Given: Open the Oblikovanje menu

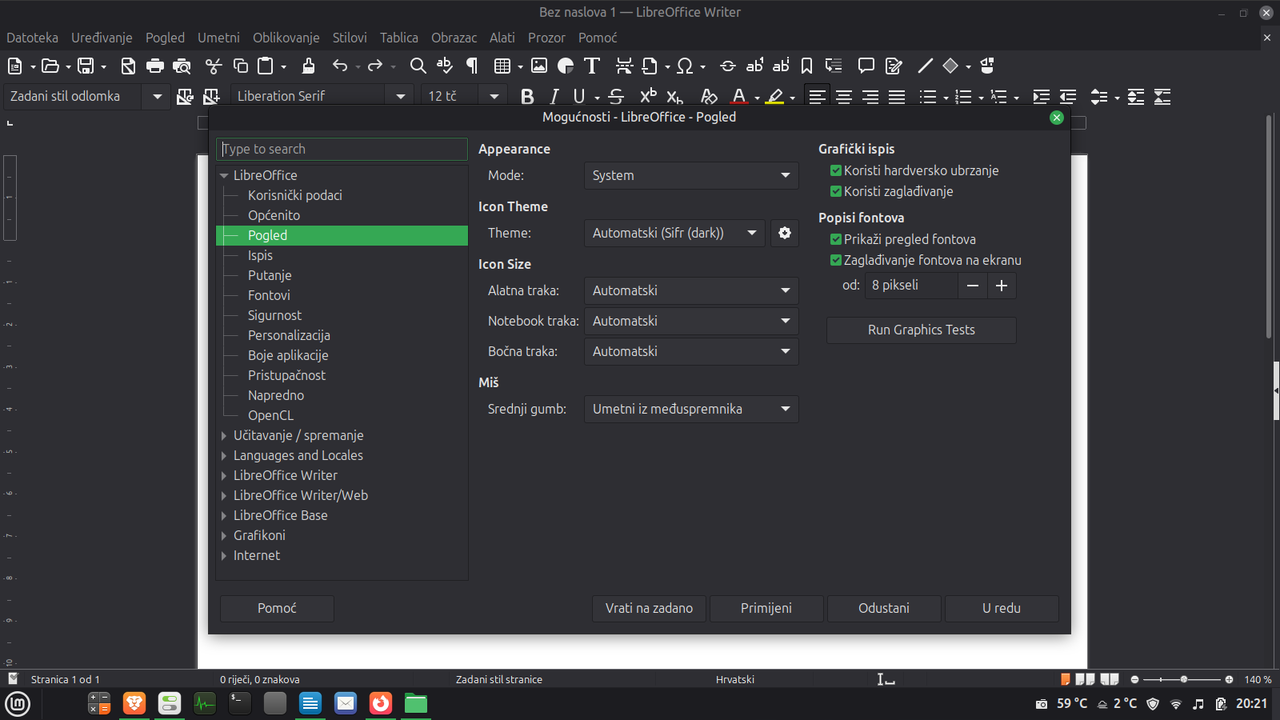Looking at the screenshot, I should coord(286,37).
